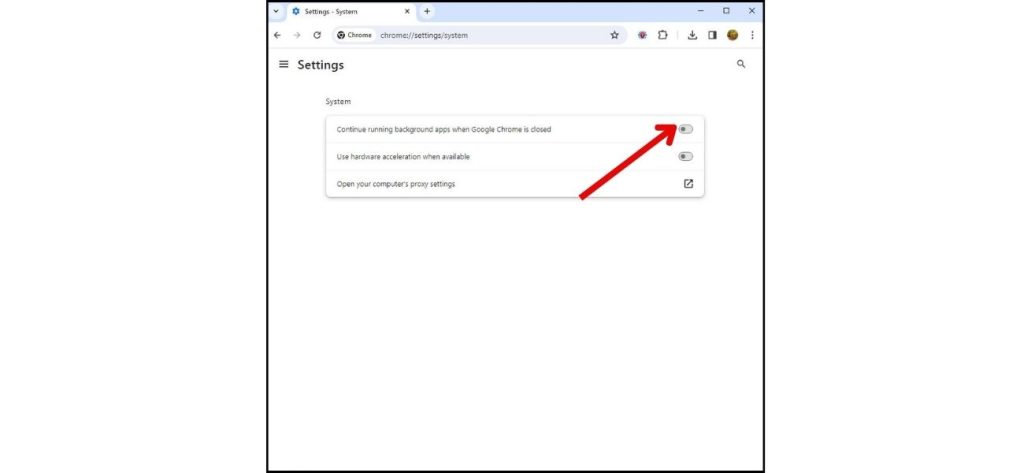
Task: Select the Settings - System tab
Action: (351, 12)
